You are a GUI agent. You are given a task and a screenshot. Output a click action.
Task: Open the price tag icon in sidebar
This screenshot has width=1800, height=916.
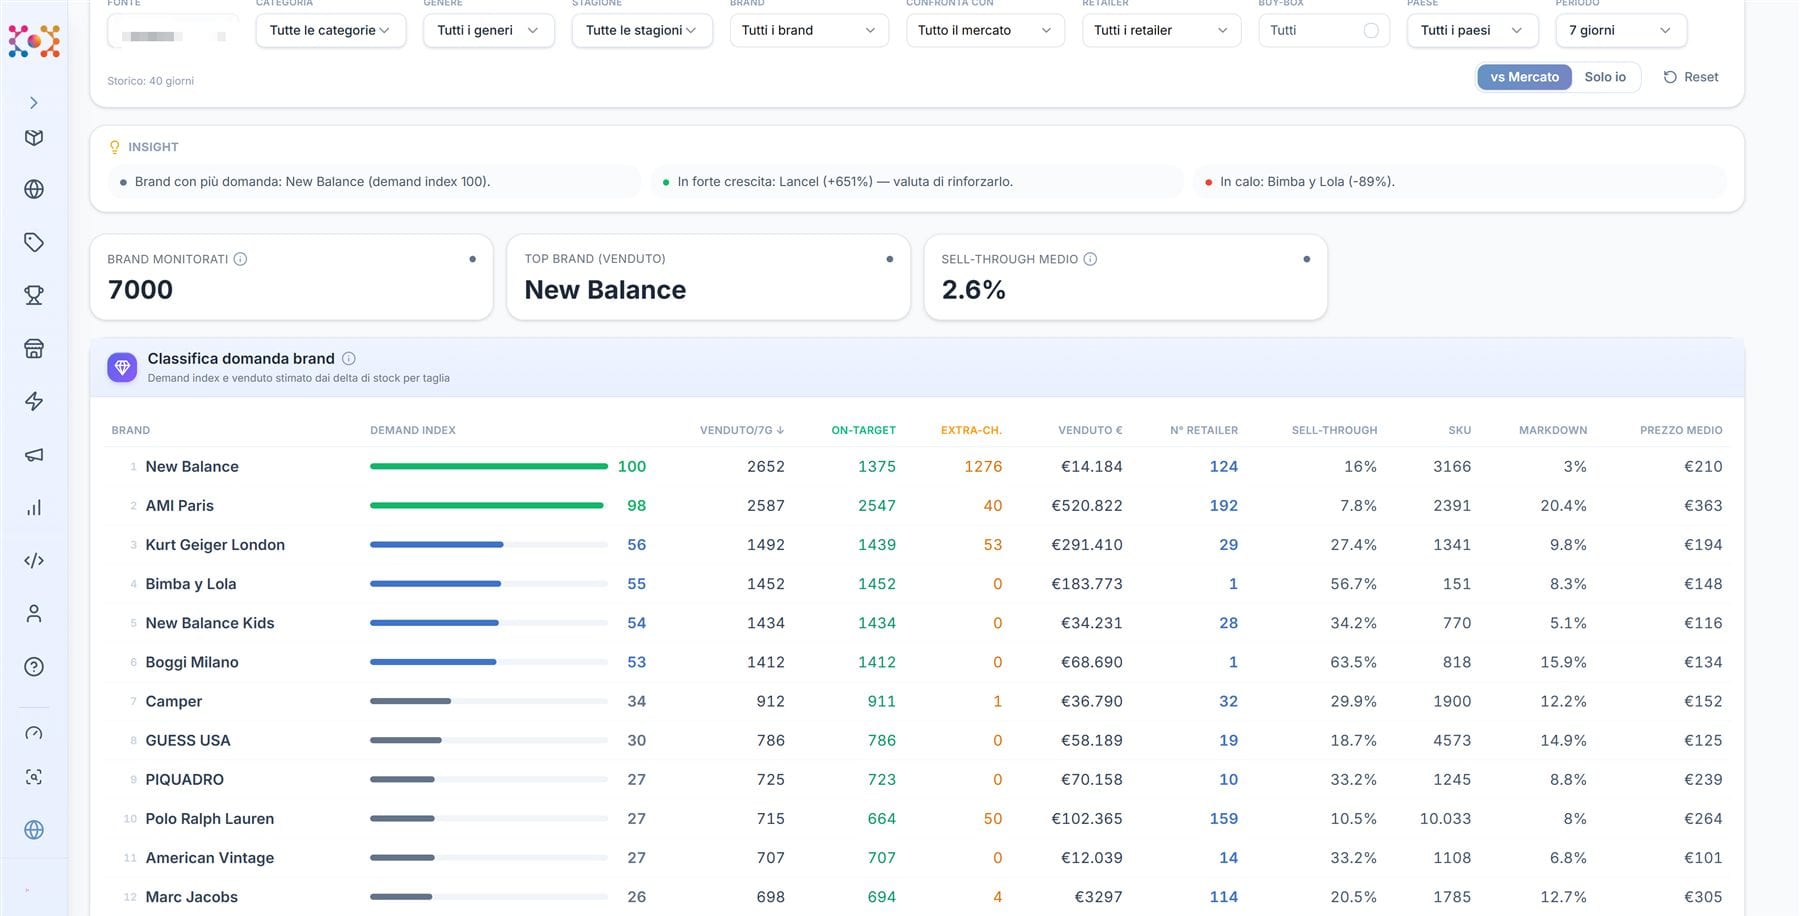click(x=34, y=242)
